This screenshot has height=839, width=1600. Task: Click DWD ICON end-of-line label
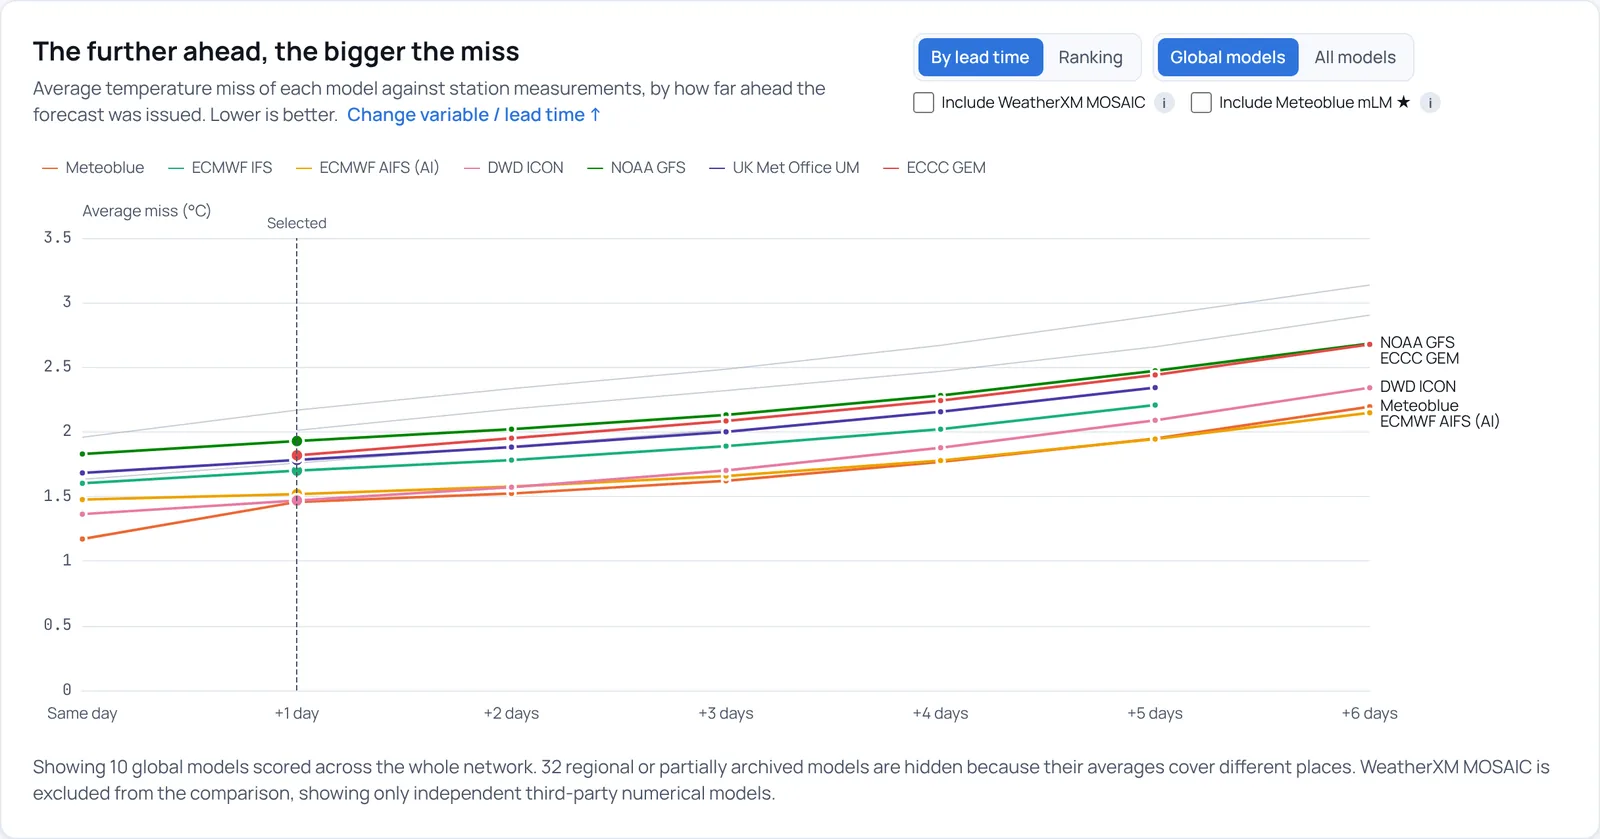[1418, 387]
